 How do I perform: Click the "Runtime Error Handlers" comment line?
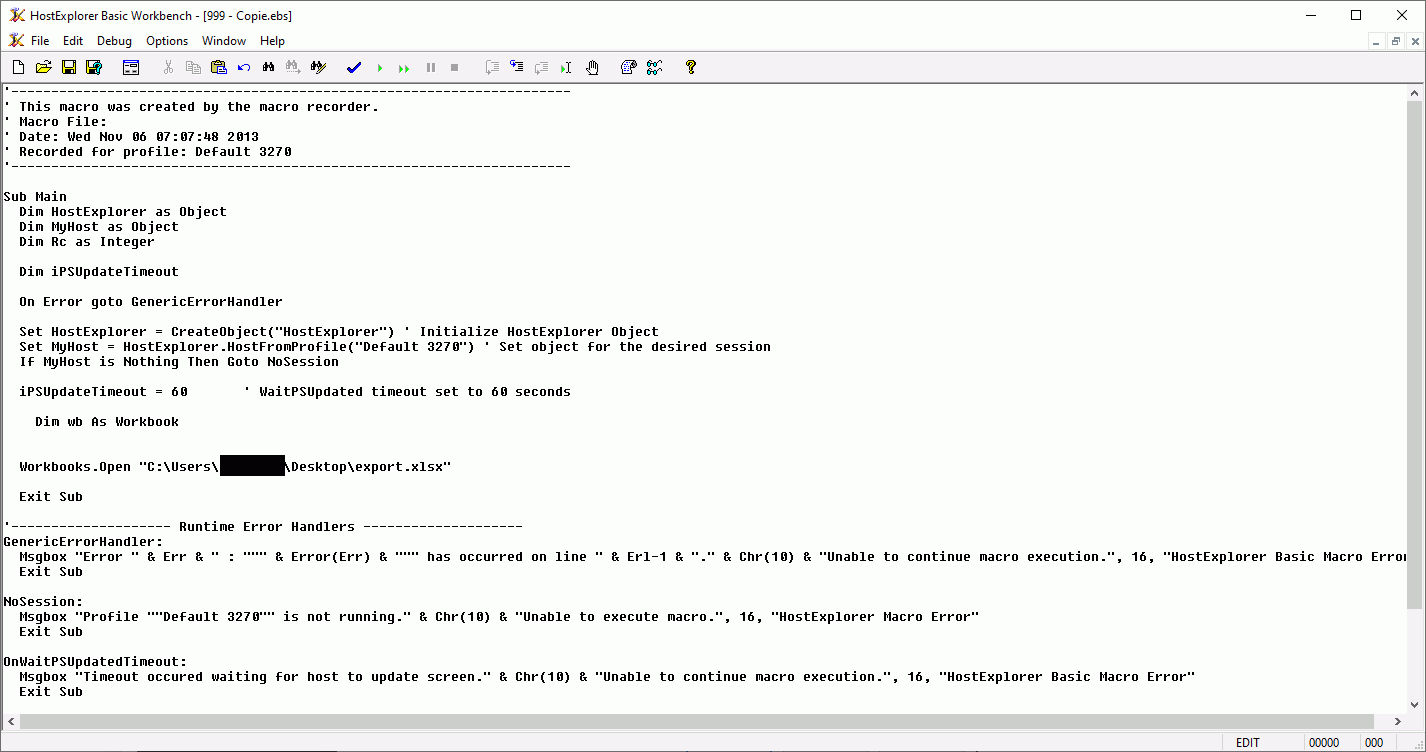point(263,527)
